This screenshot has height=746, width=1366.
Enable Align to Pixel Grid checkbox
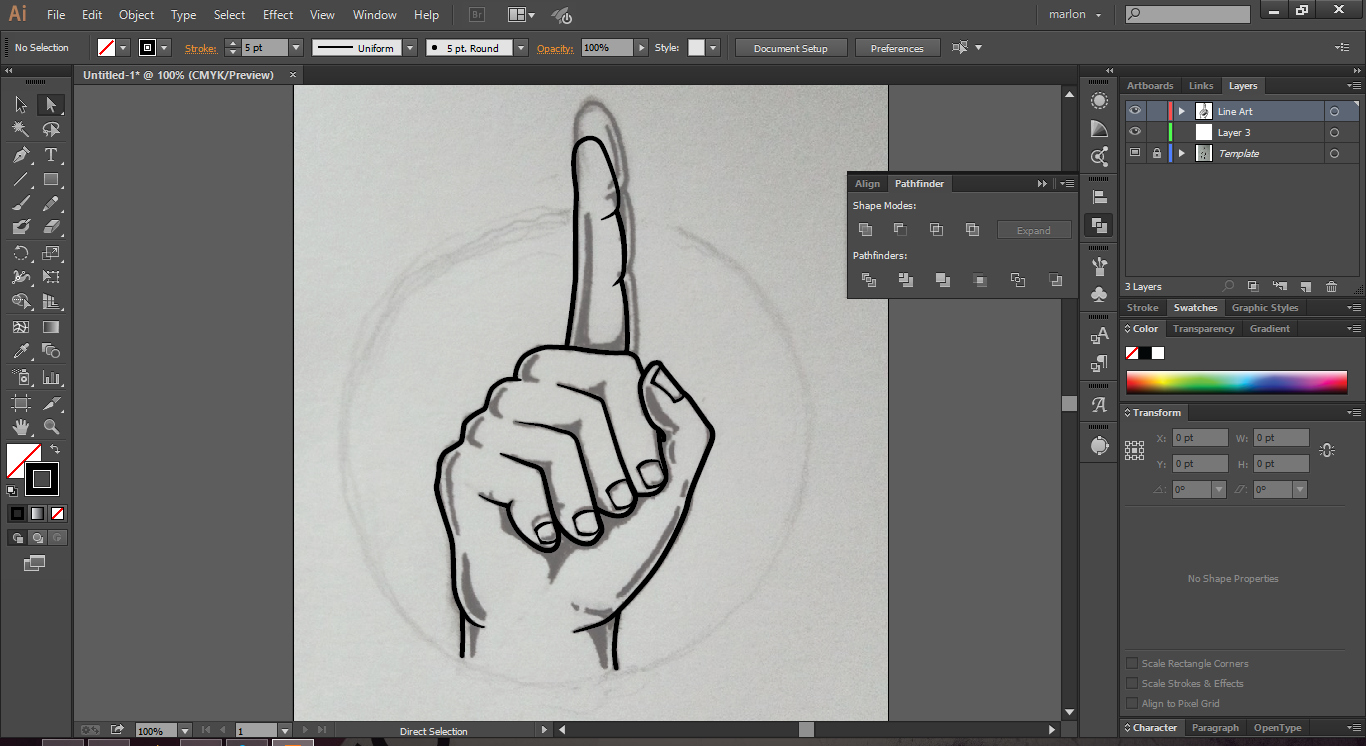pyautogui.click(x=1132, y=703)
